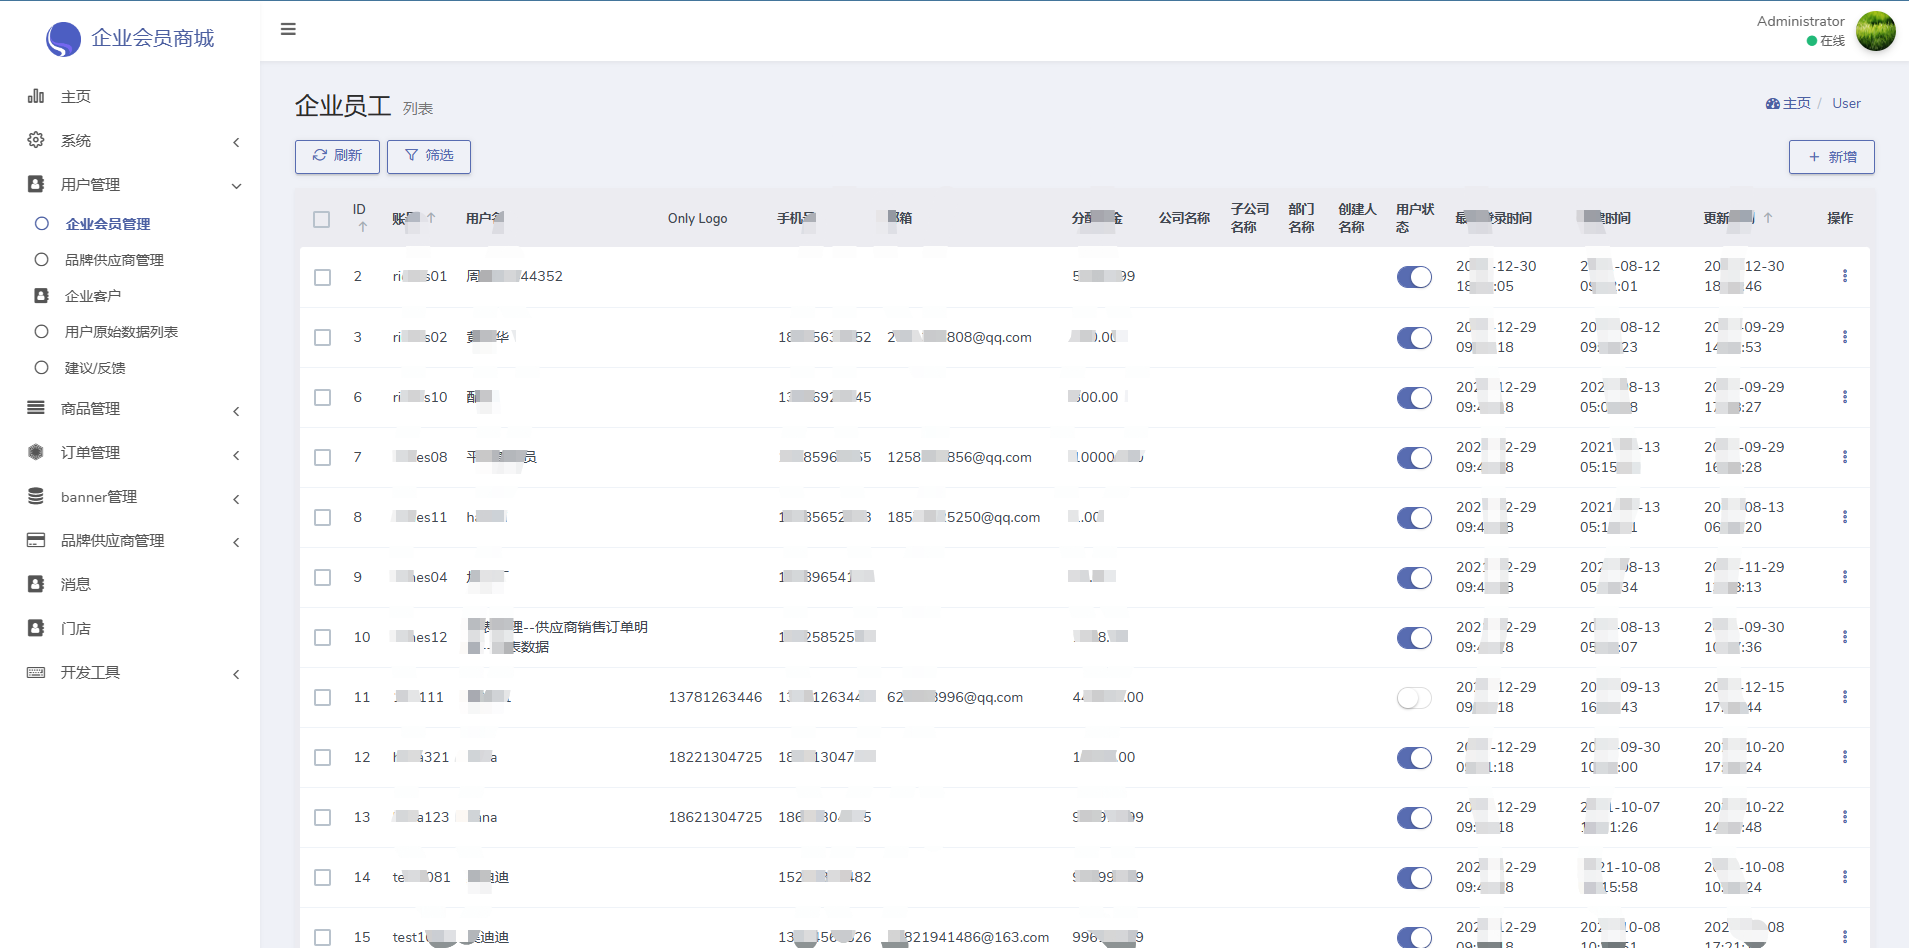The image size is (1909, 948).
Task: Click the 企业会员商城 logo icon
Action: pyautogui.click(x=63, y=39)
